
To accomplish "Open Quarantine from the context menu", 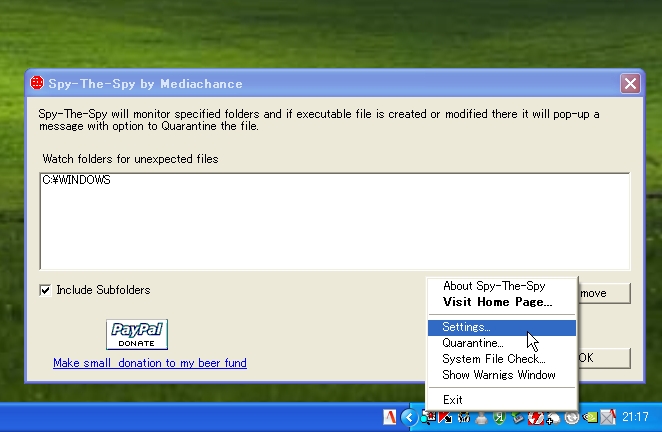I will (502, 343).
